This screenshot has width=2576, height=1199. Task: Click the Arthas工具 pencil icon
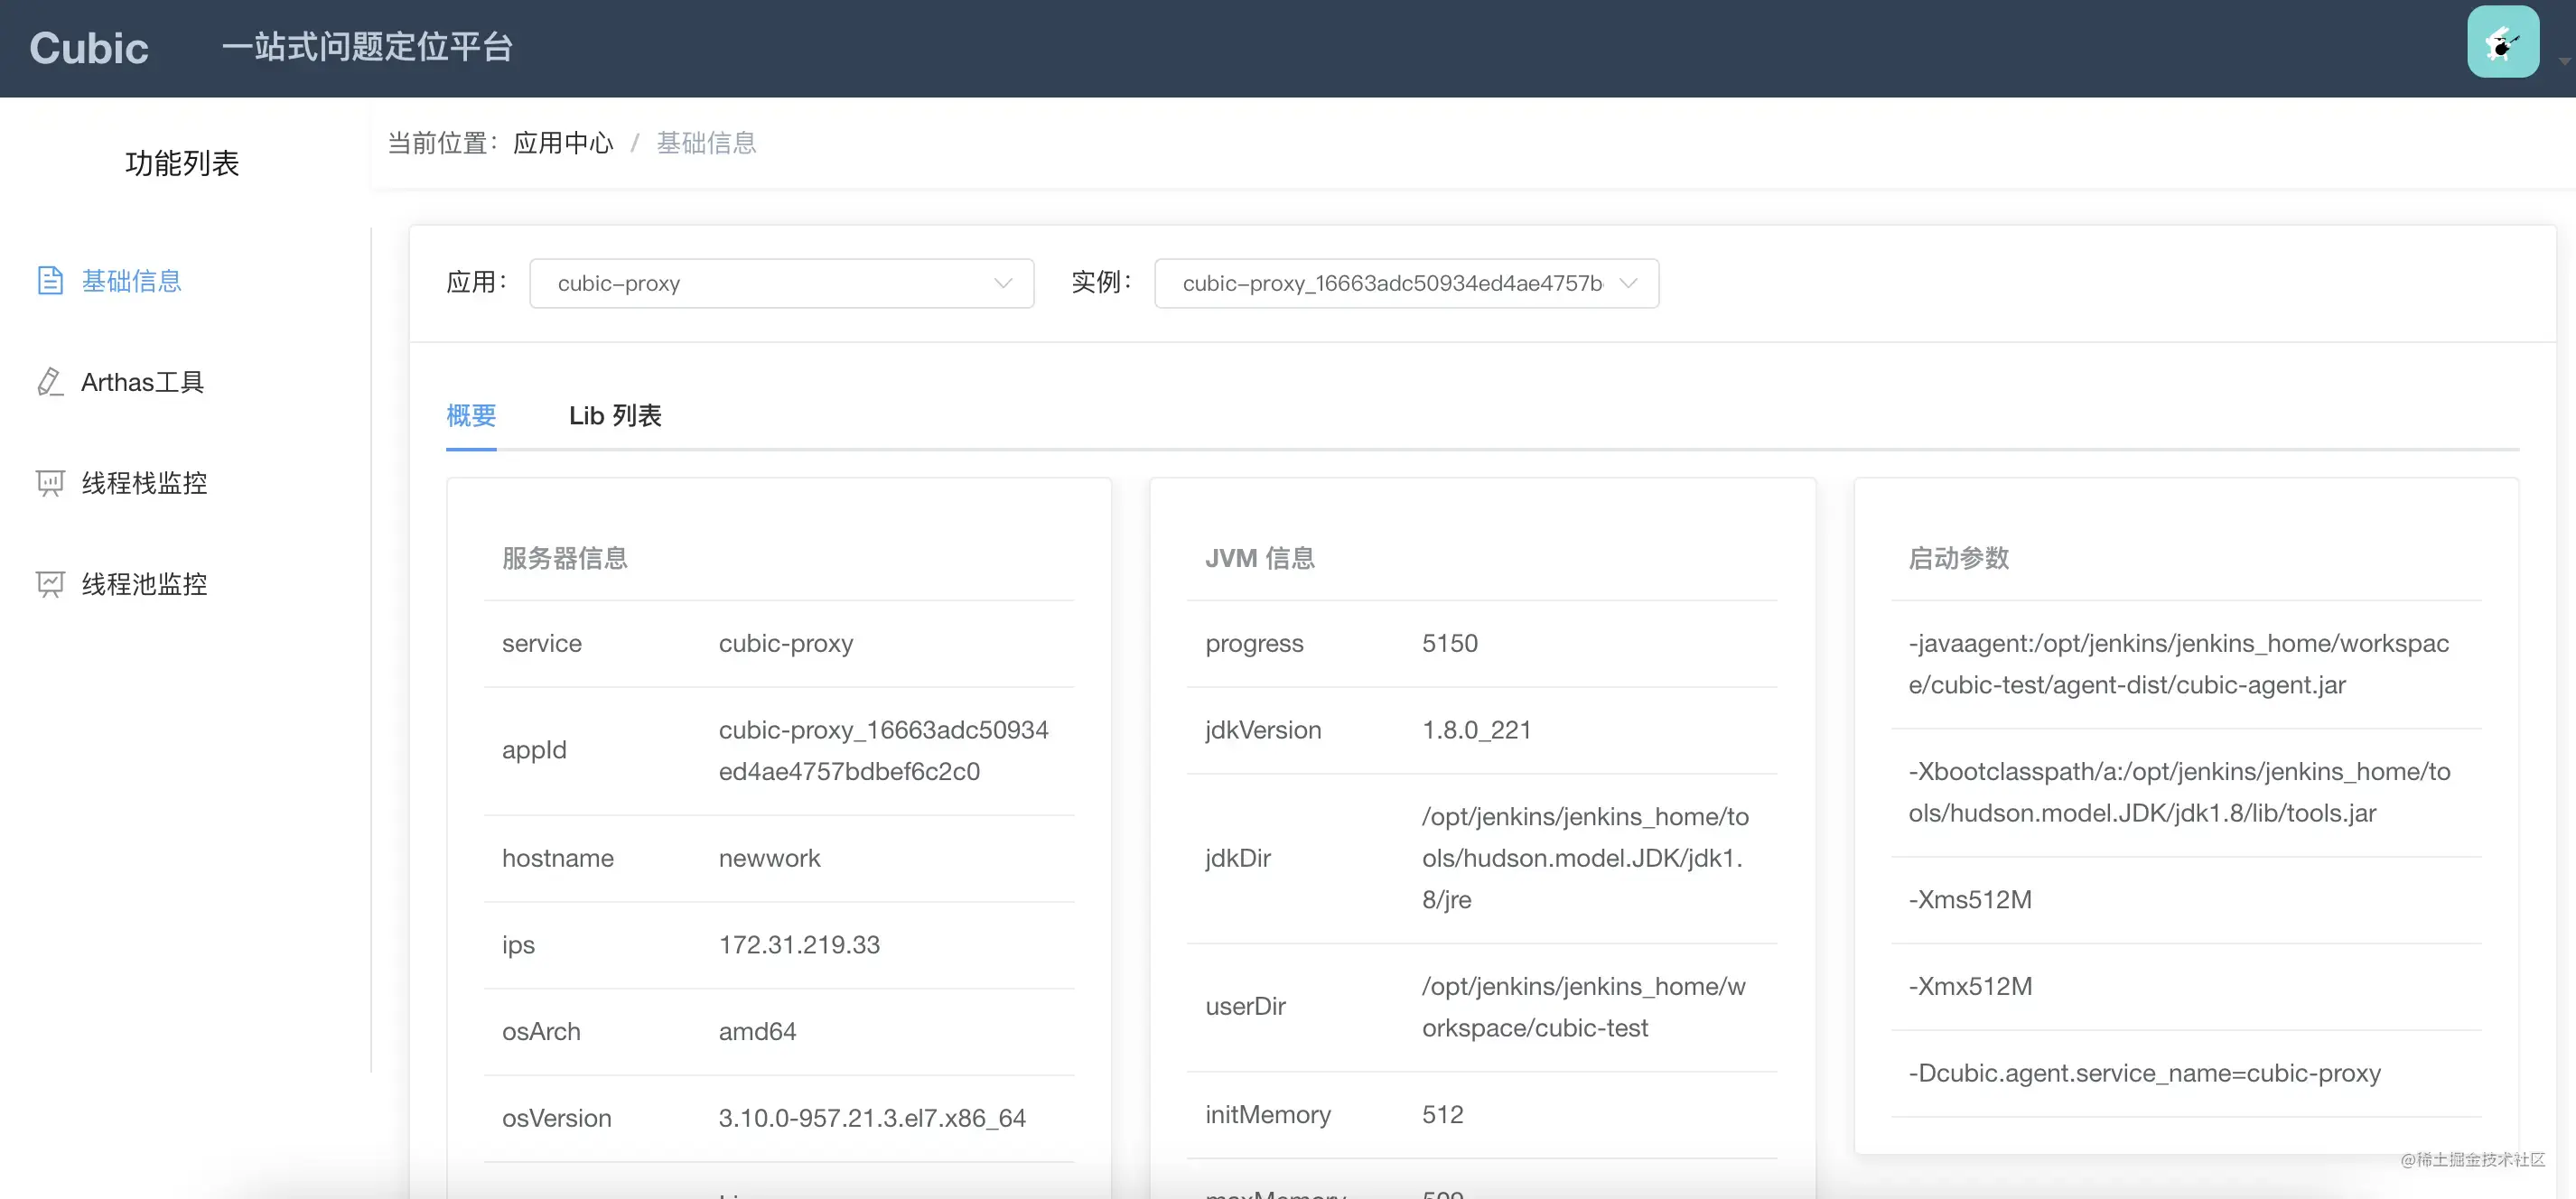pos(50,382)
